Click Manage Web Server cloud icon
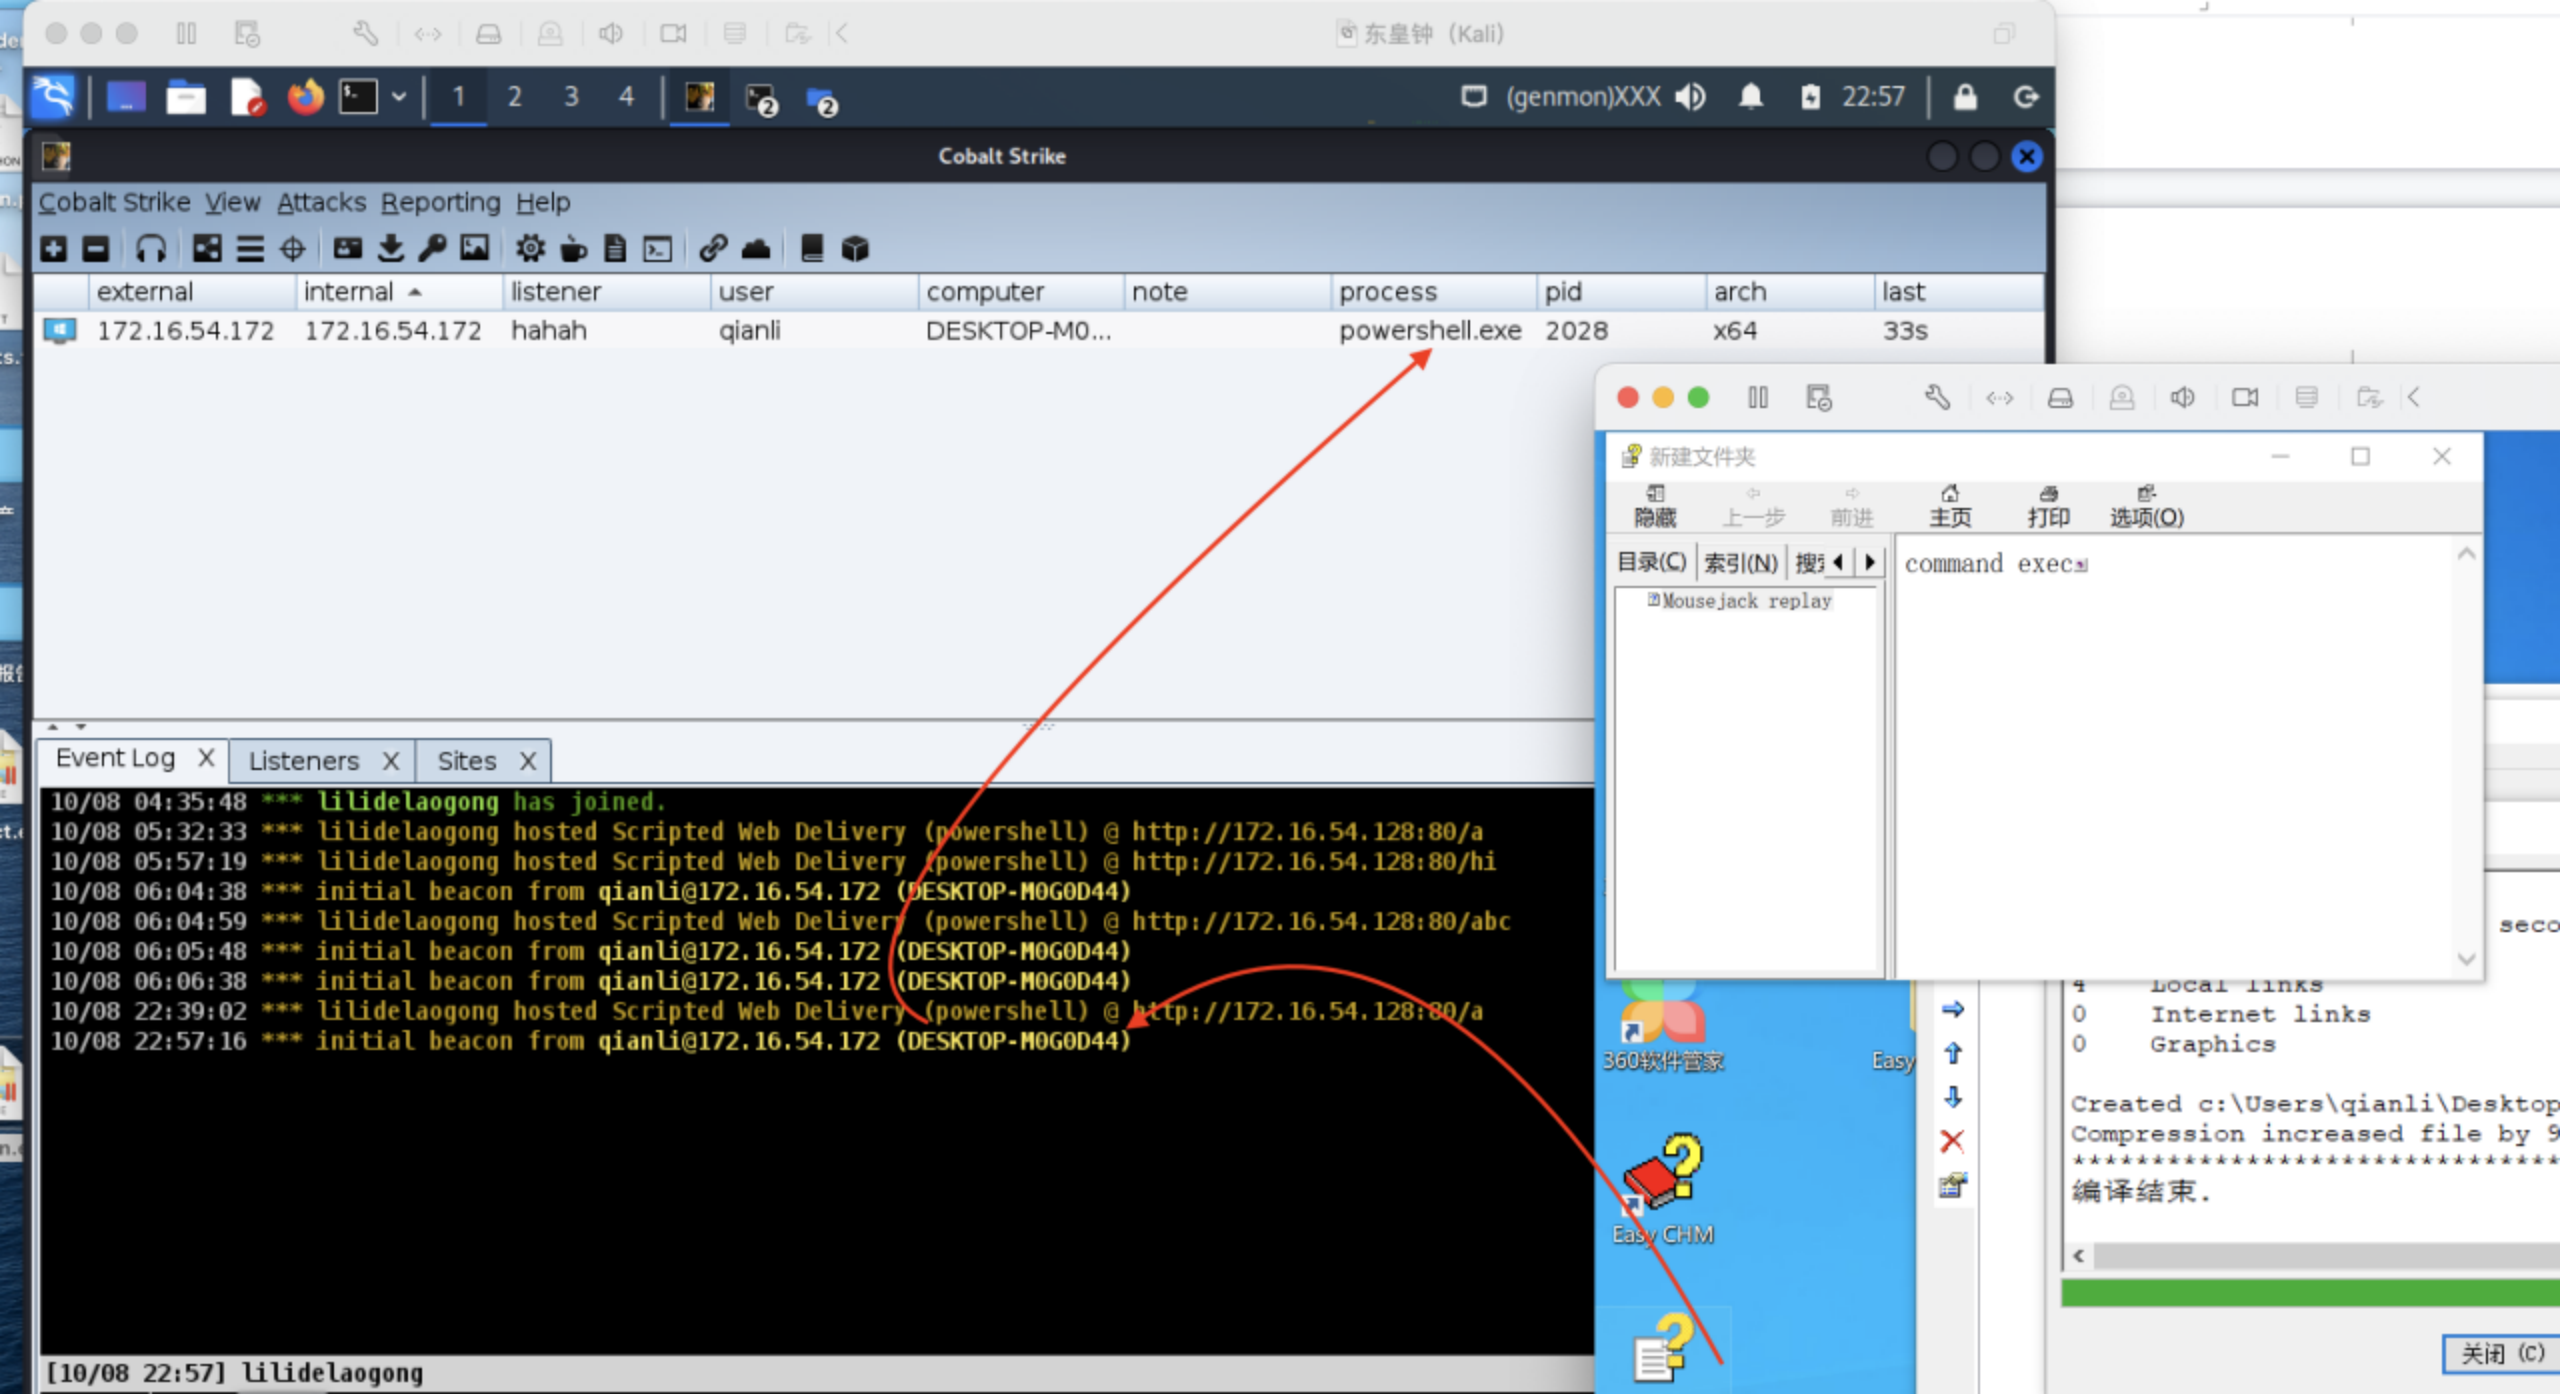Image resolution: width=2560 pixels, height=1394 pixels. (x=756, y=249)
